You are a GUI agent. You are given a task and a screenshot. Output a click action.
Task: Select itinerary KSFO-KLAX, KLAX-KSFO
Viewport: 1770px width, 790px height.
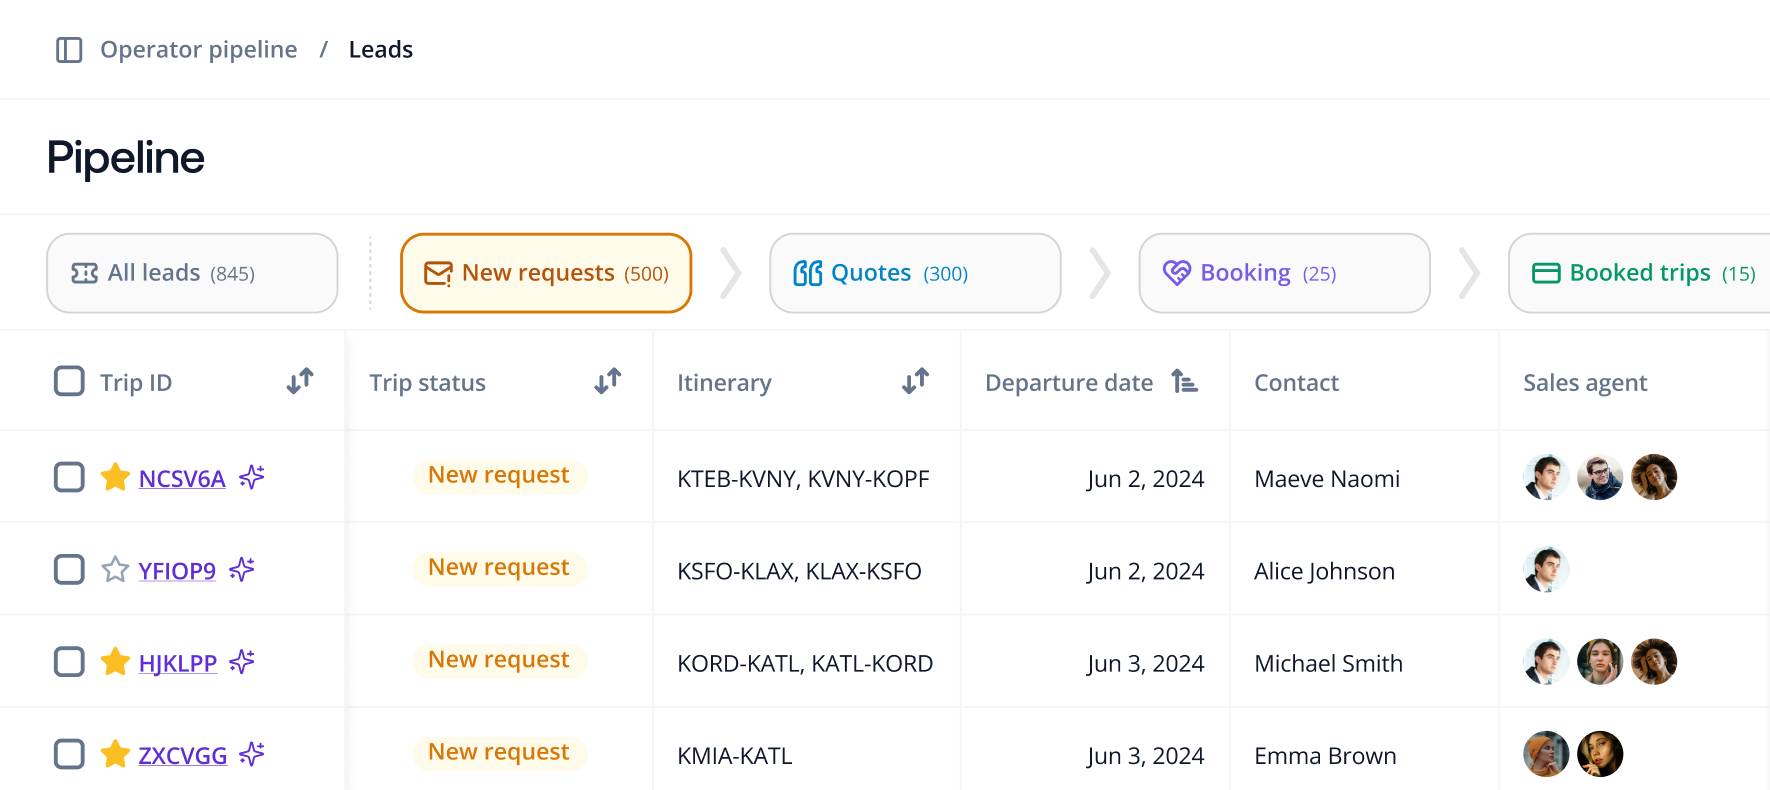click(799, 571)
